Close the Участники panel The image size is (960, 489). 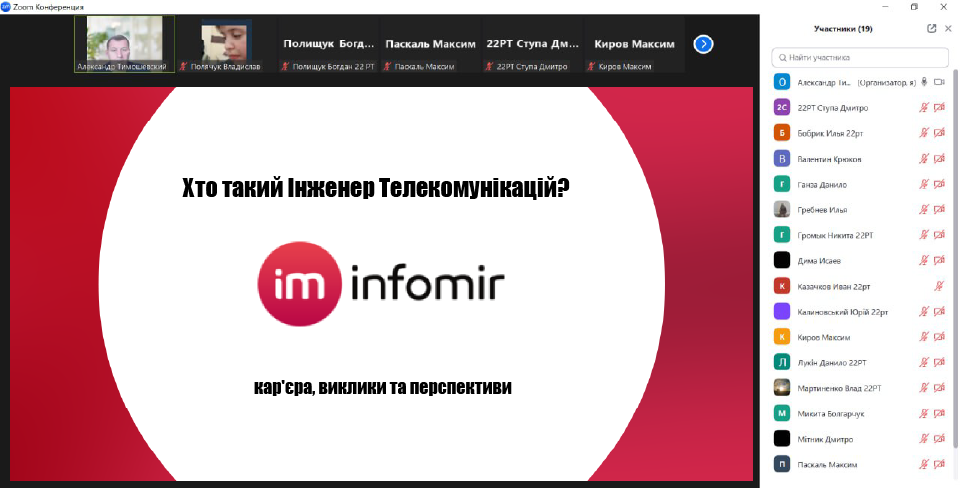(948, 29)
